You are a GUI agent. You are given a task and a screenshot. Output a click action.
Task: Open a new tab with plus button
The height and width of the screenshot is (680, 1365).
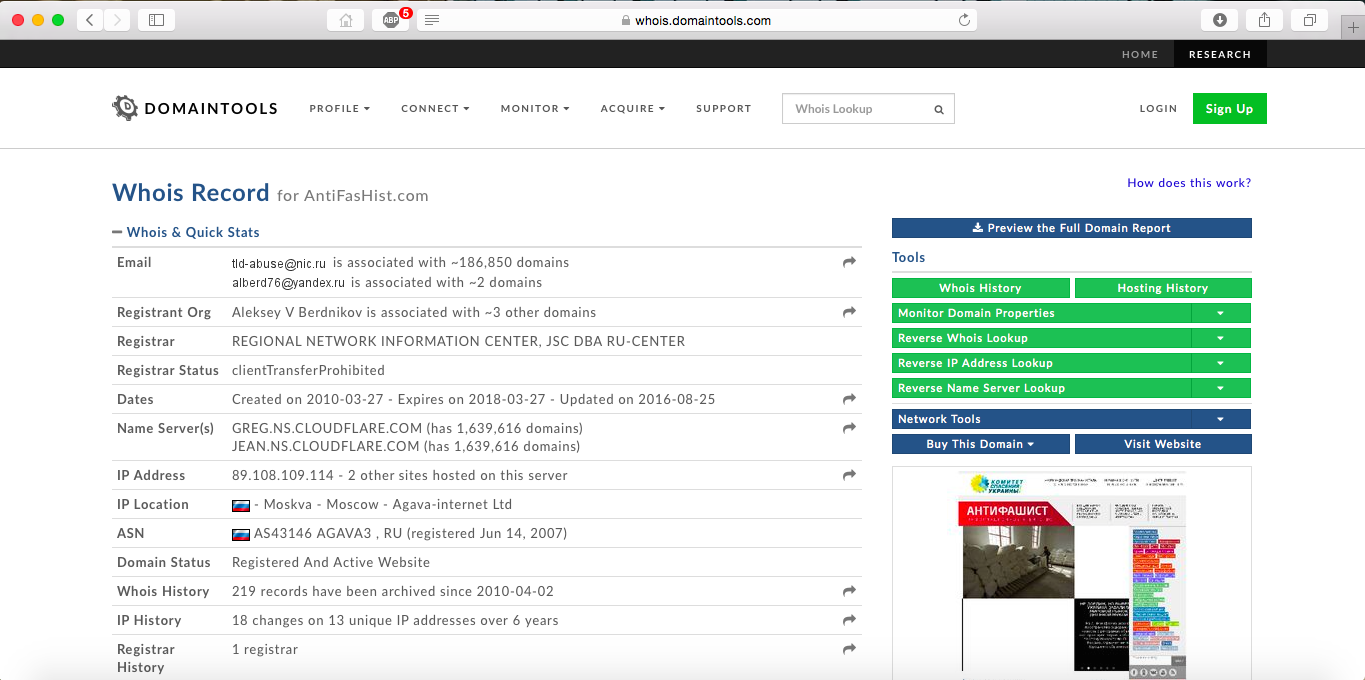coord(1352,27)
